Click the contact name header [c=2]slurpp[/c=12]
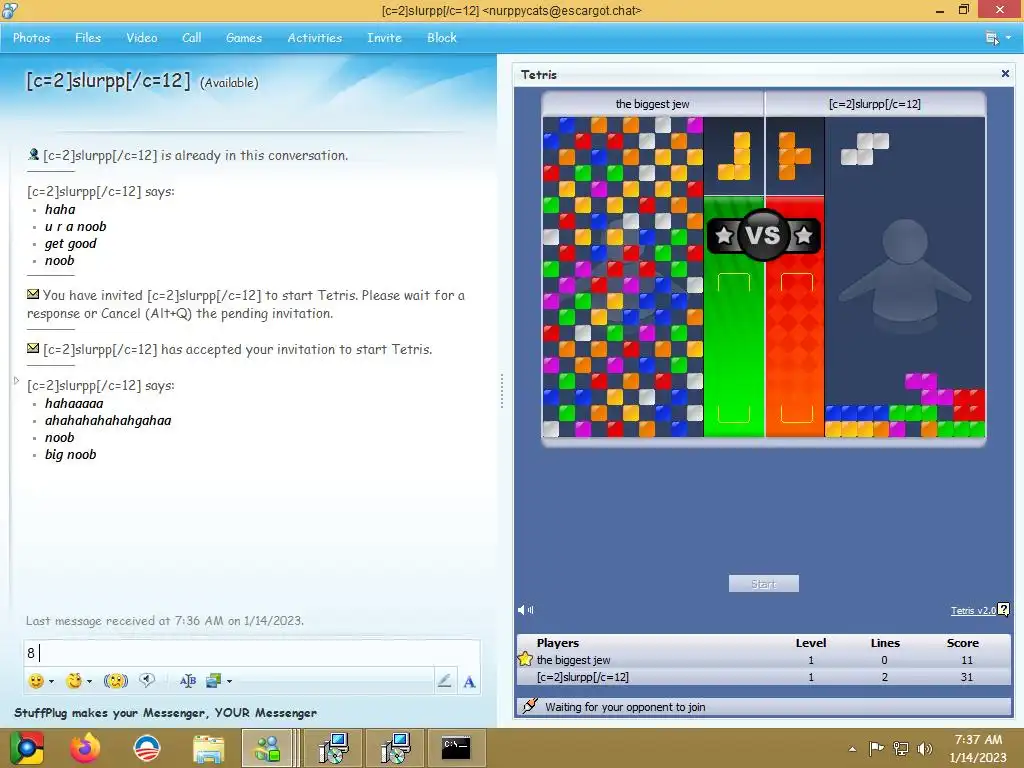The height and width of the screenshot is (768, 1024). click(108, 81)
